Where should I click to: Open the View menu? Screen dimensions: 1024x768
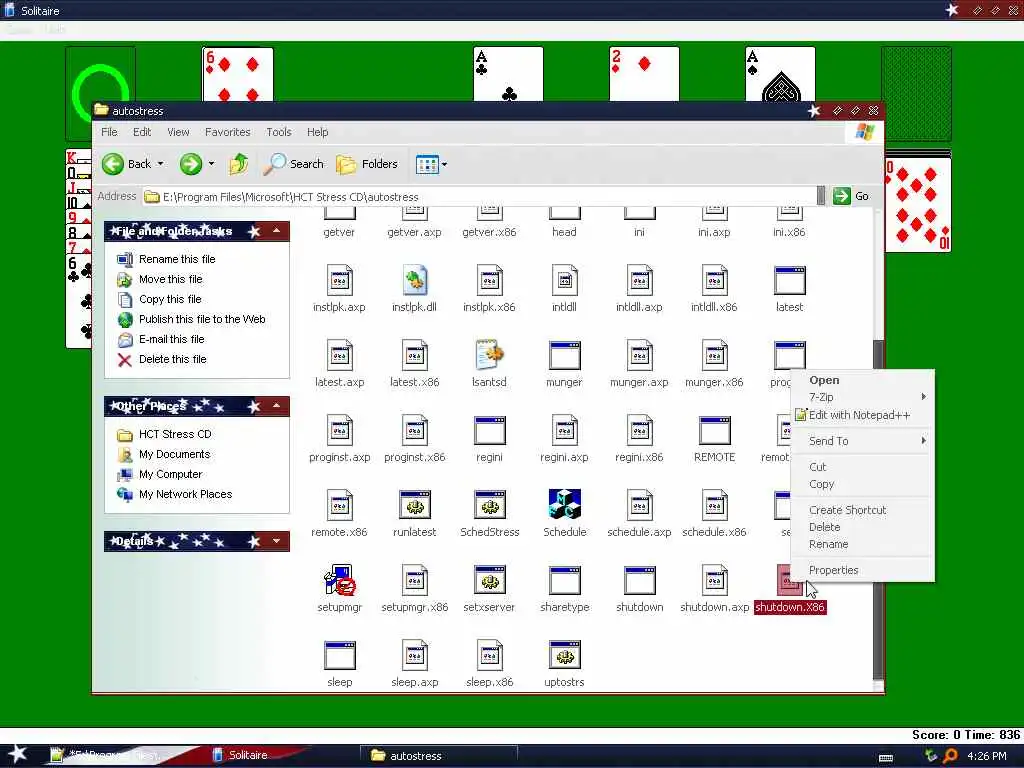pos(178,132)
